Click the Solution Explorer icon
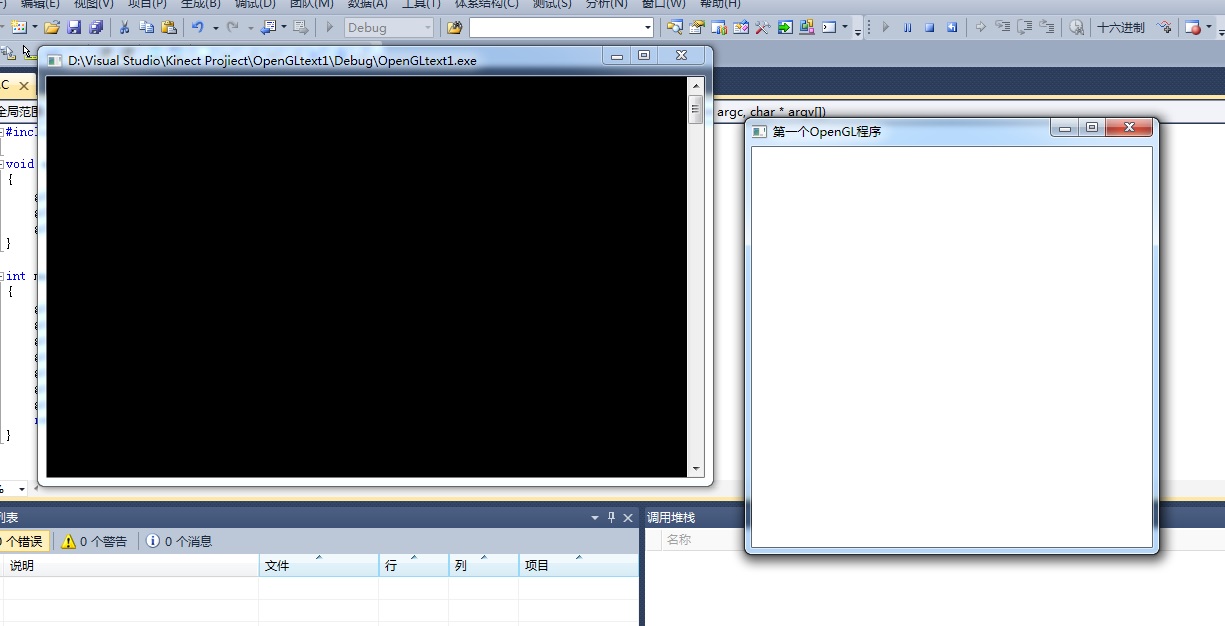The height and width of the screenshot is (626, 1225). coord(675,27)
